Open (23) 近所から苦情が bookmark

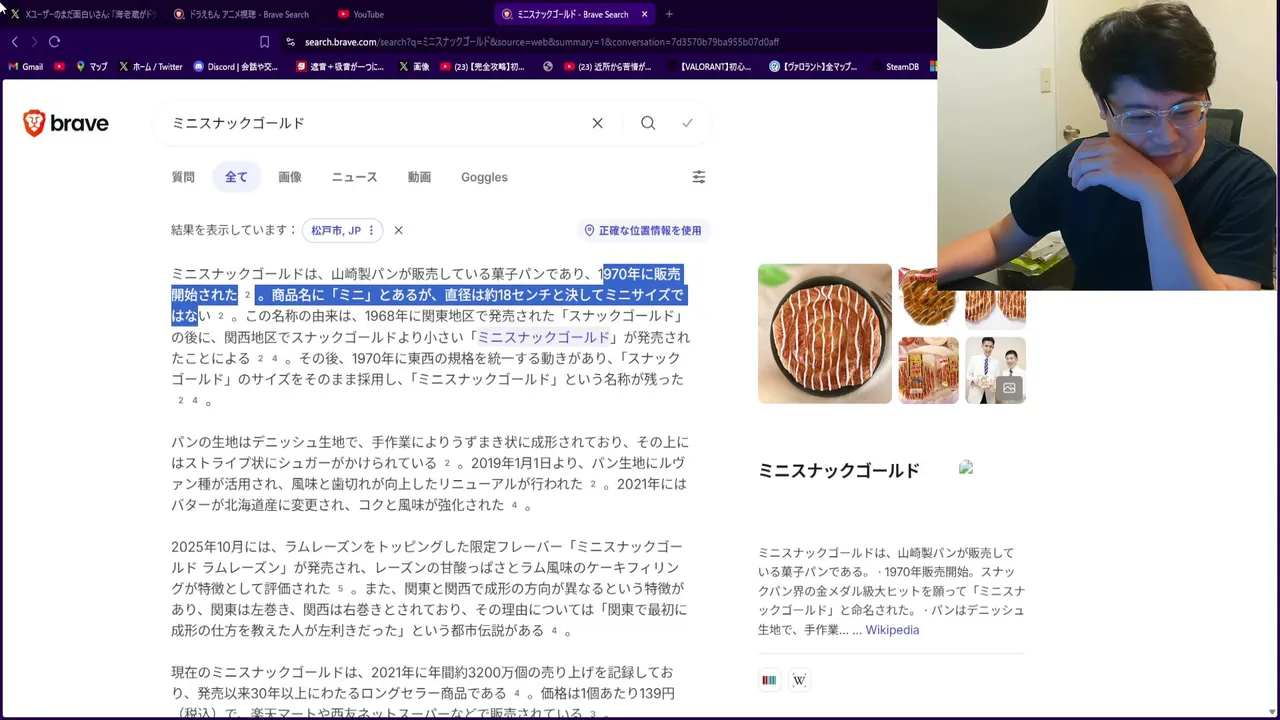click(608, 67)
